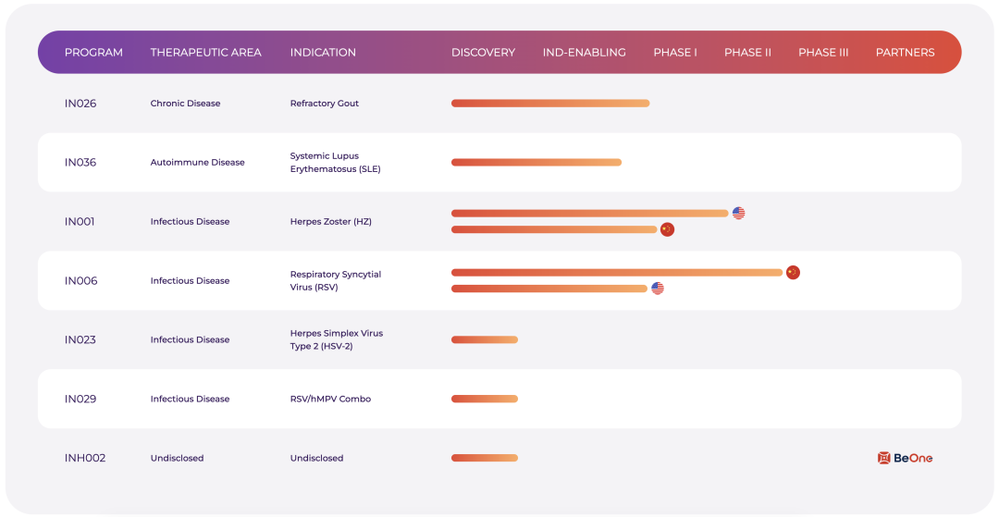Open the INH002 program name
The width and height of the screenshot is (999, 517).
[85, 458]
